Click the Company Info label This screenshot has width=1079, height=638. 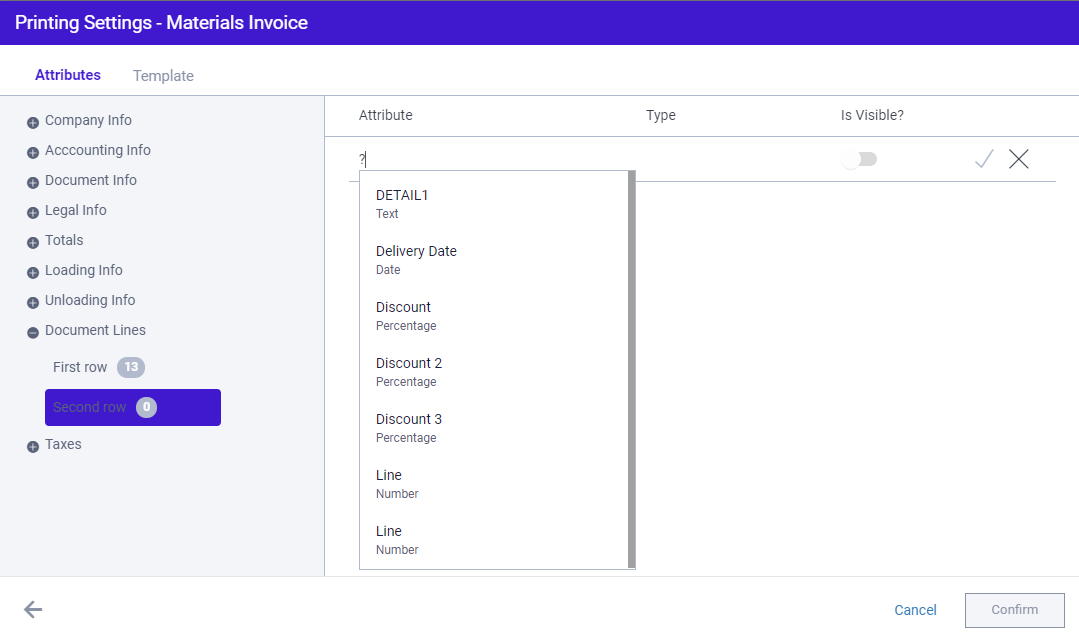(x=88, y=120)
